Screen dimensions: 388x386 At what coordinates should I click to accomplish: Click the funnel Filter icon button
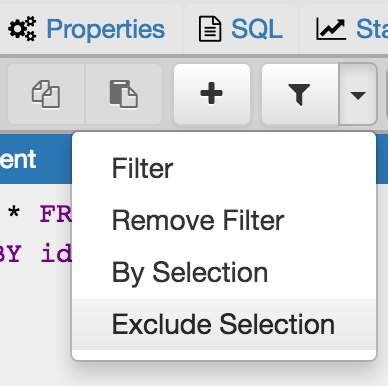tap(300, 94)
